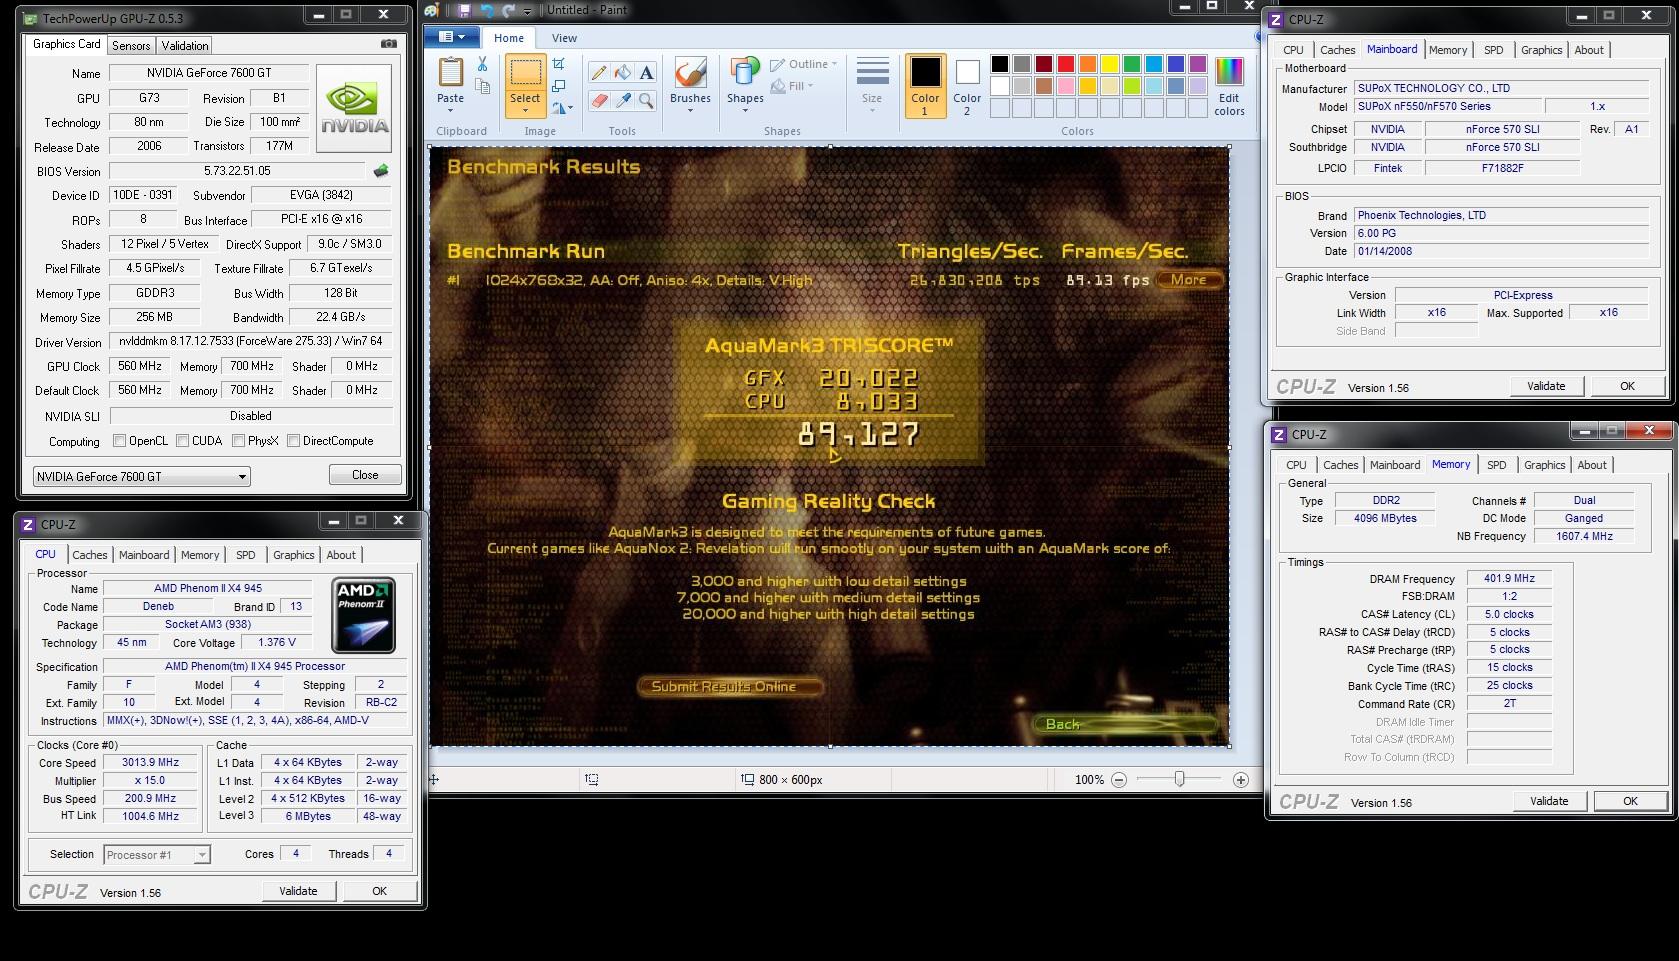The height and width of the screenshot is (961, 1679).
Task: Click the Paste clipboard icon in Paint
Action: (450, 73)
